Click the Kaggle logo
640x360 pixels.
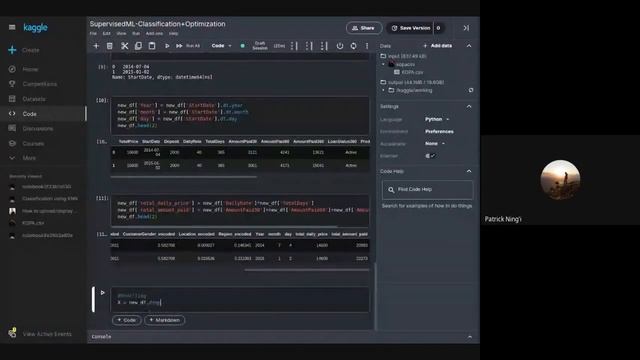point(35,27)
